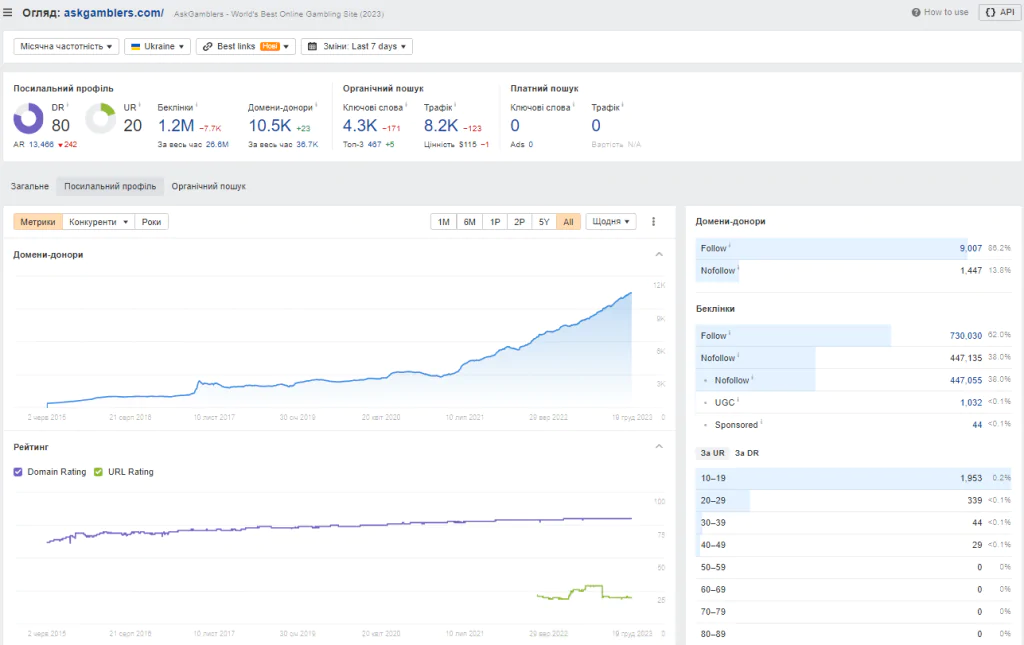Open the Зміни: Last 7 days dropdown
Screen dimensions: 1024x645
point(357,46)
